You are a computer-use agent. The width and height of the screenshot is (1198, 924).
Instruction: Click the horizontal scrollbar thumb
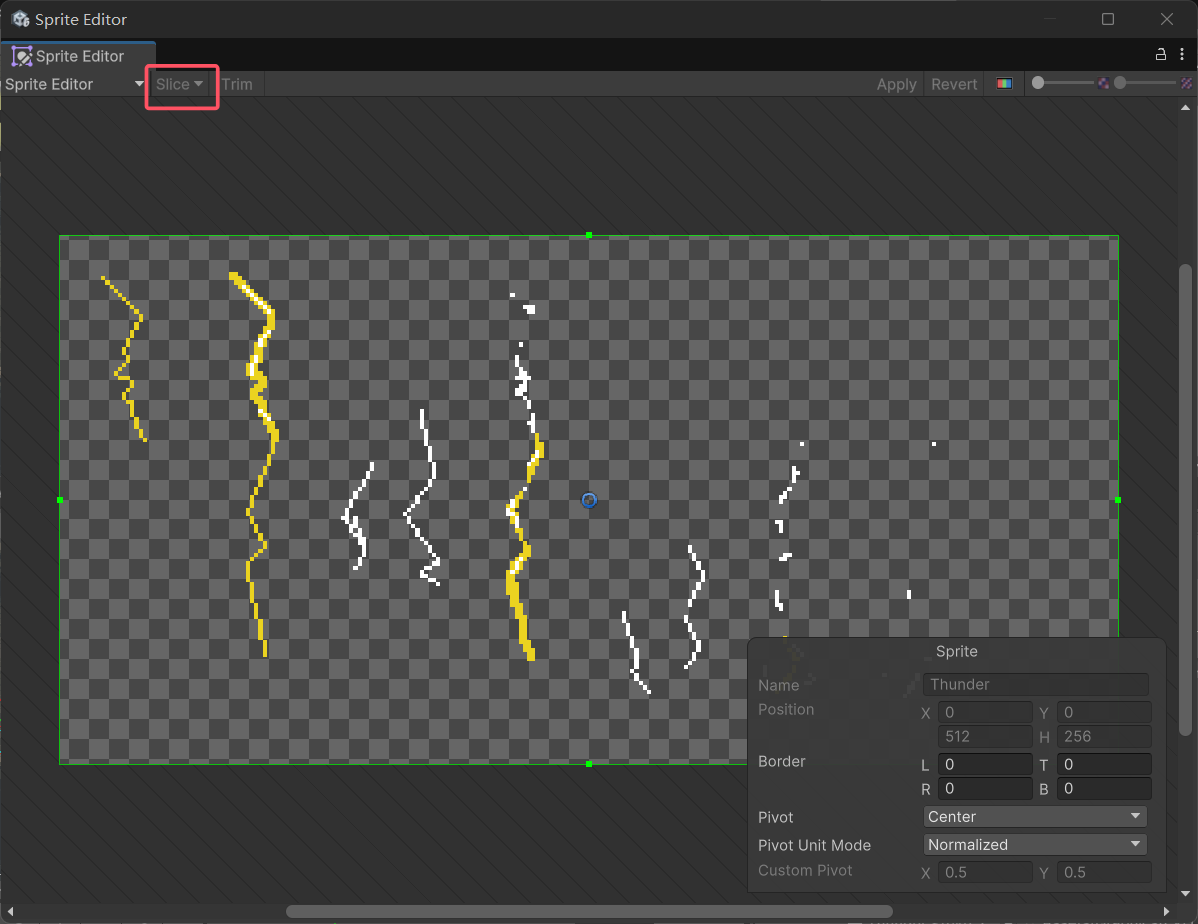pos(589,911)
